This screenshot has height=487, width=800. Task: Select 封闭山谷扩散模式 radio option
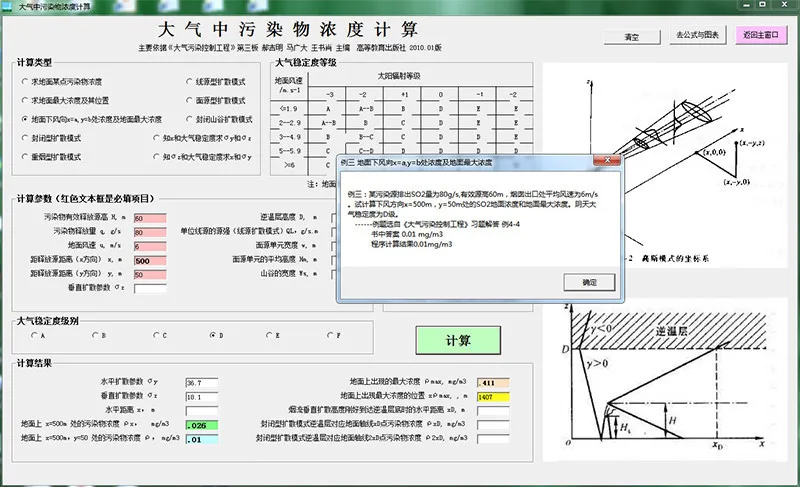(x=219, y=119)
